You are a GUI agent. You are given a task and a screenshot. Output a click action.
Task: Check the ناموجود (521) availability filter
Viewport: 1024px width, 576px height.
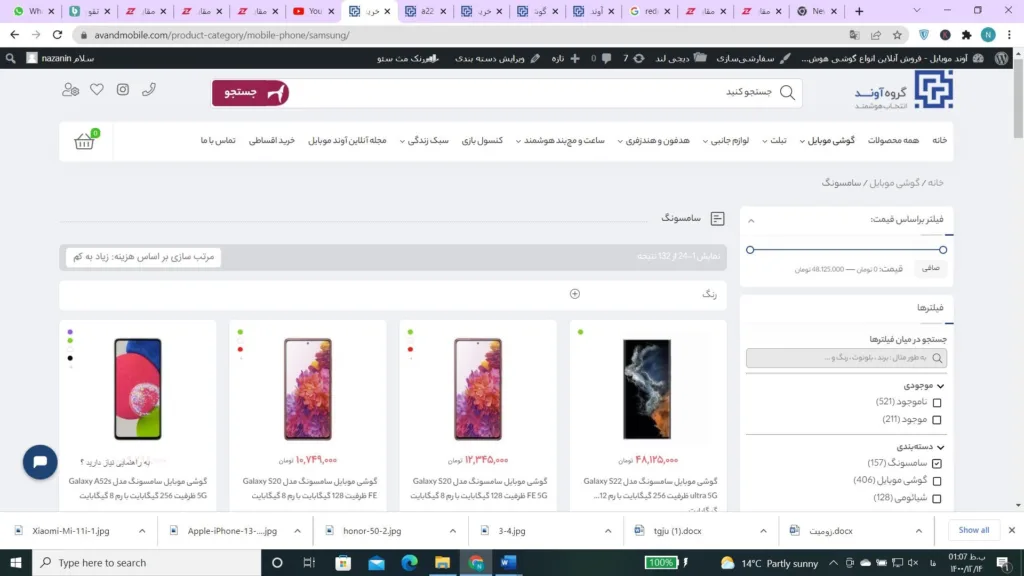pos(937,403)
